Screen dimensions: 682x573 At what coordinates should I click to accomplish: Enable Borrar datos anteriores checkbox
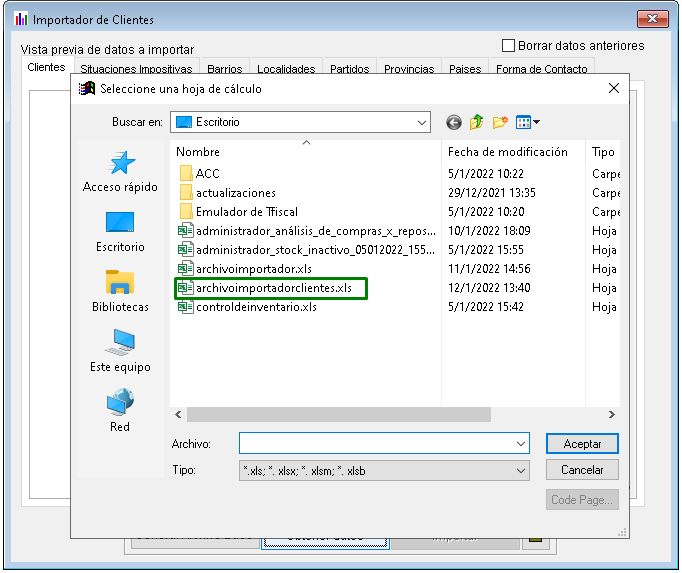508,46
